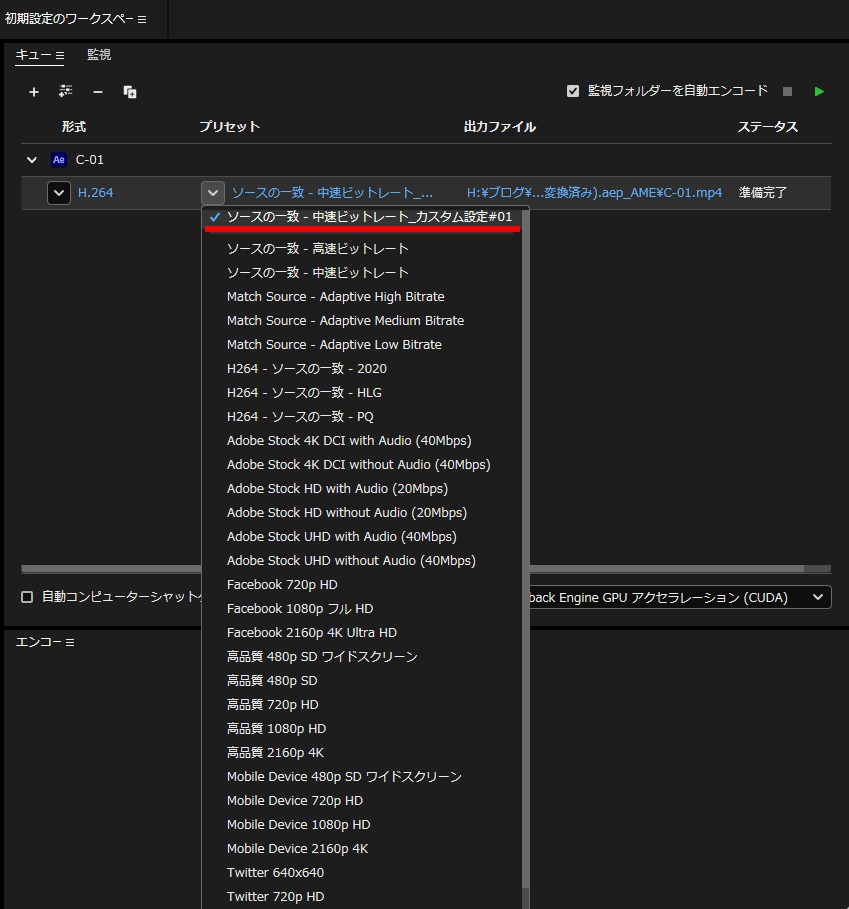This screenshot has width=849, height=909.
Task: Open the format dropdown next to H.264
Action: tap(59, 193)
